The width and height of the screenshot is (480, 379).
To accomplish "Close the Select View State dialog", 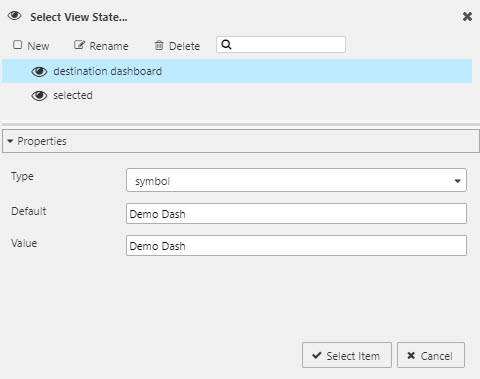I will tap(467, 16).
